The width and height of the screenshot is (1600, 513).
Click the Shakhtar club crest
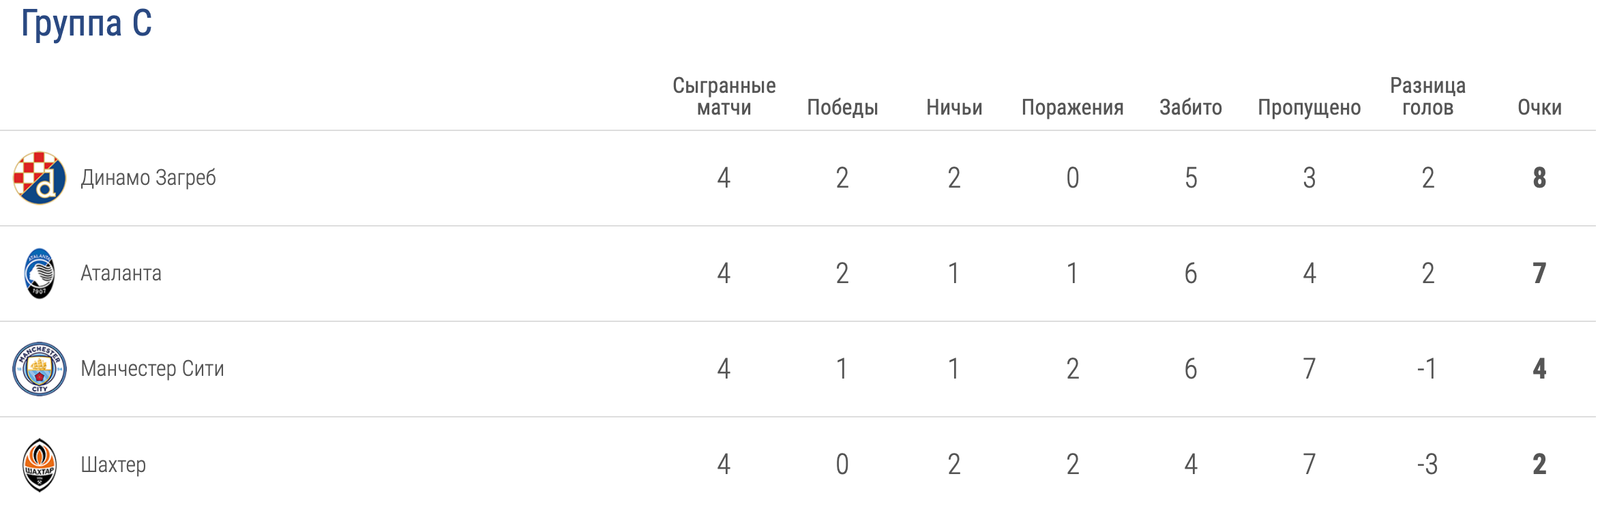coord(39,465)
